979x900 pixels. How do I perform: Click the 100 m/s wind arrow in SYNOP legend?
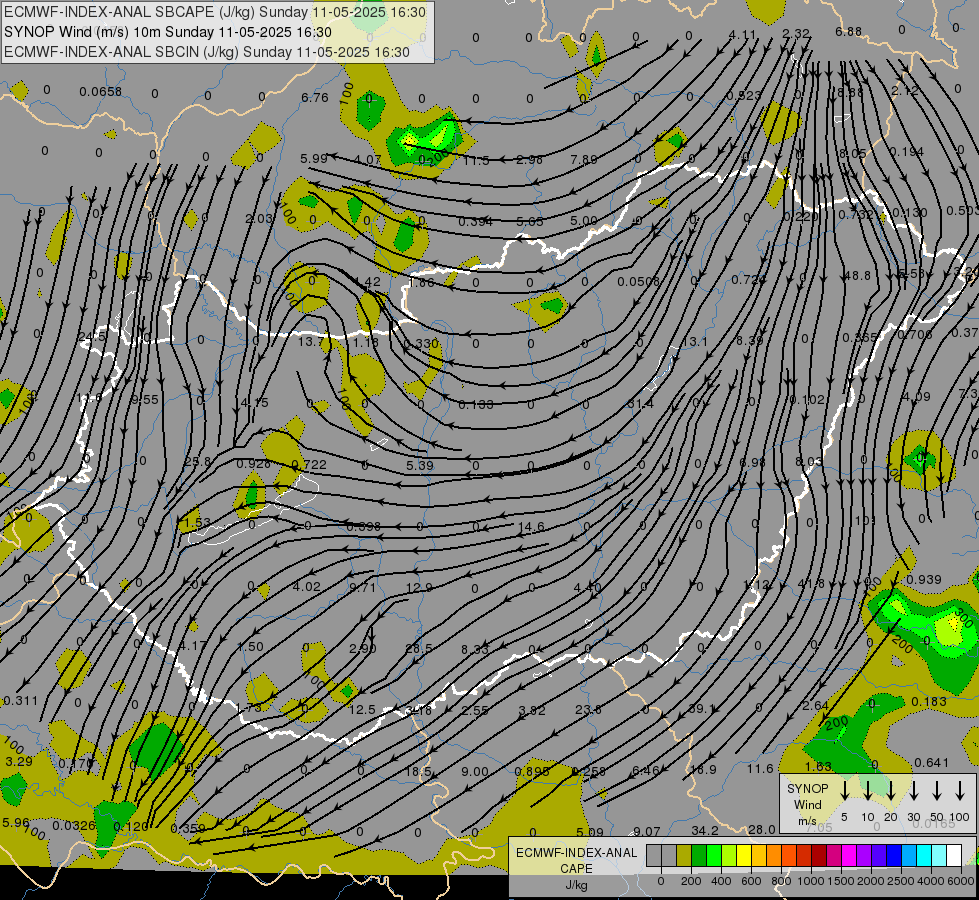[960, 791]
